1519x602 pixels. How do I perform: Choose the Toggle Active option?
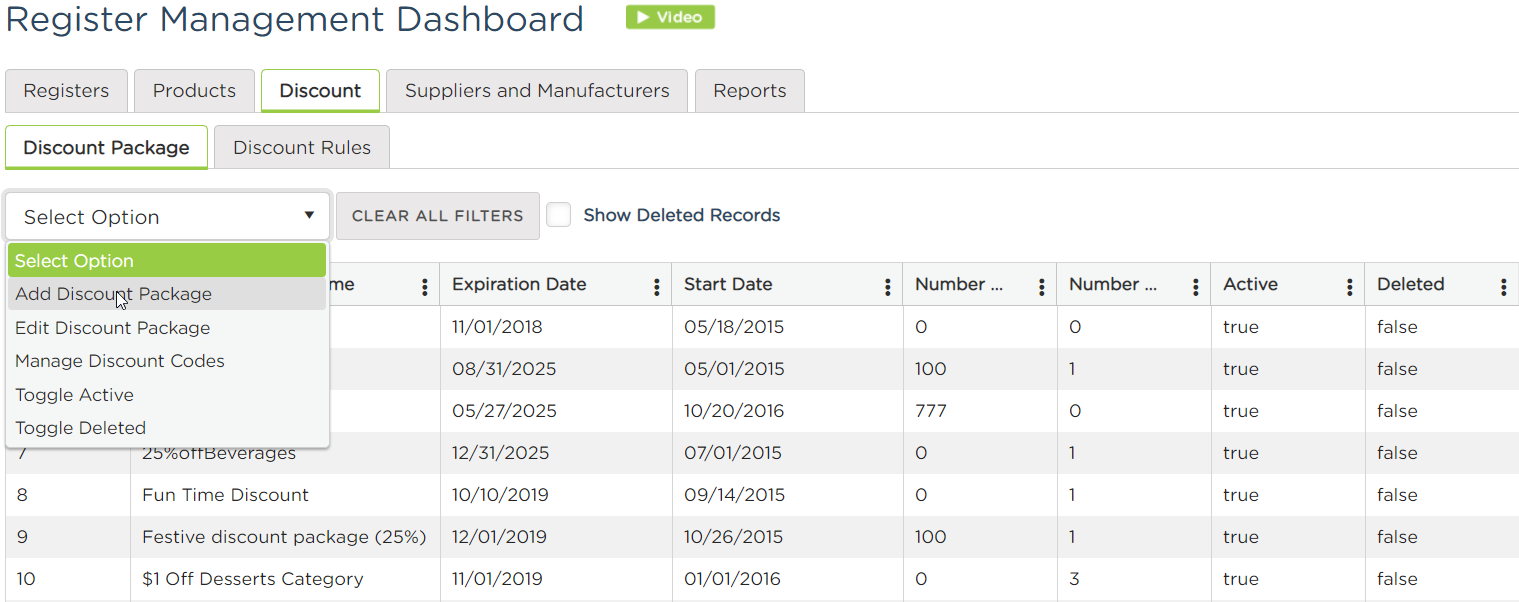[x=167, y=395]
